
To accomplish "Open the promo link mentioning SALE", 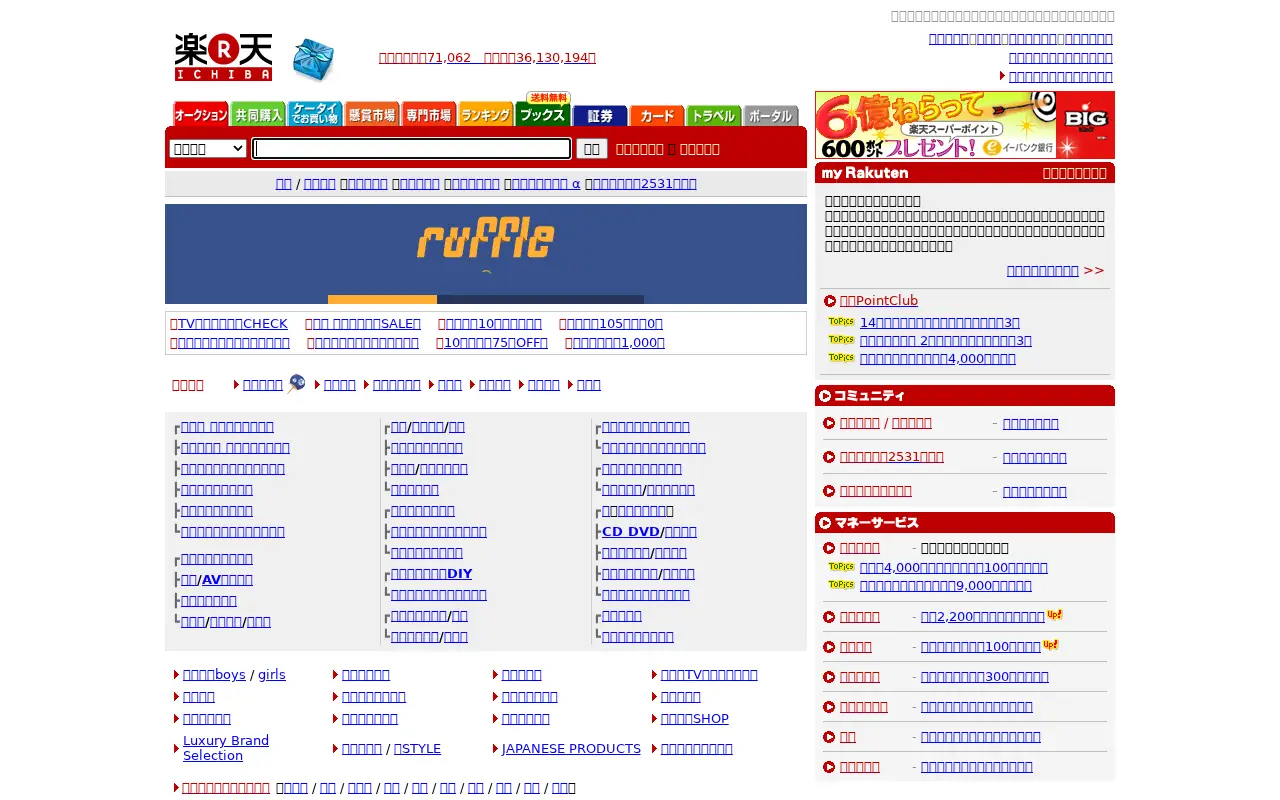I will click(363, 324).
